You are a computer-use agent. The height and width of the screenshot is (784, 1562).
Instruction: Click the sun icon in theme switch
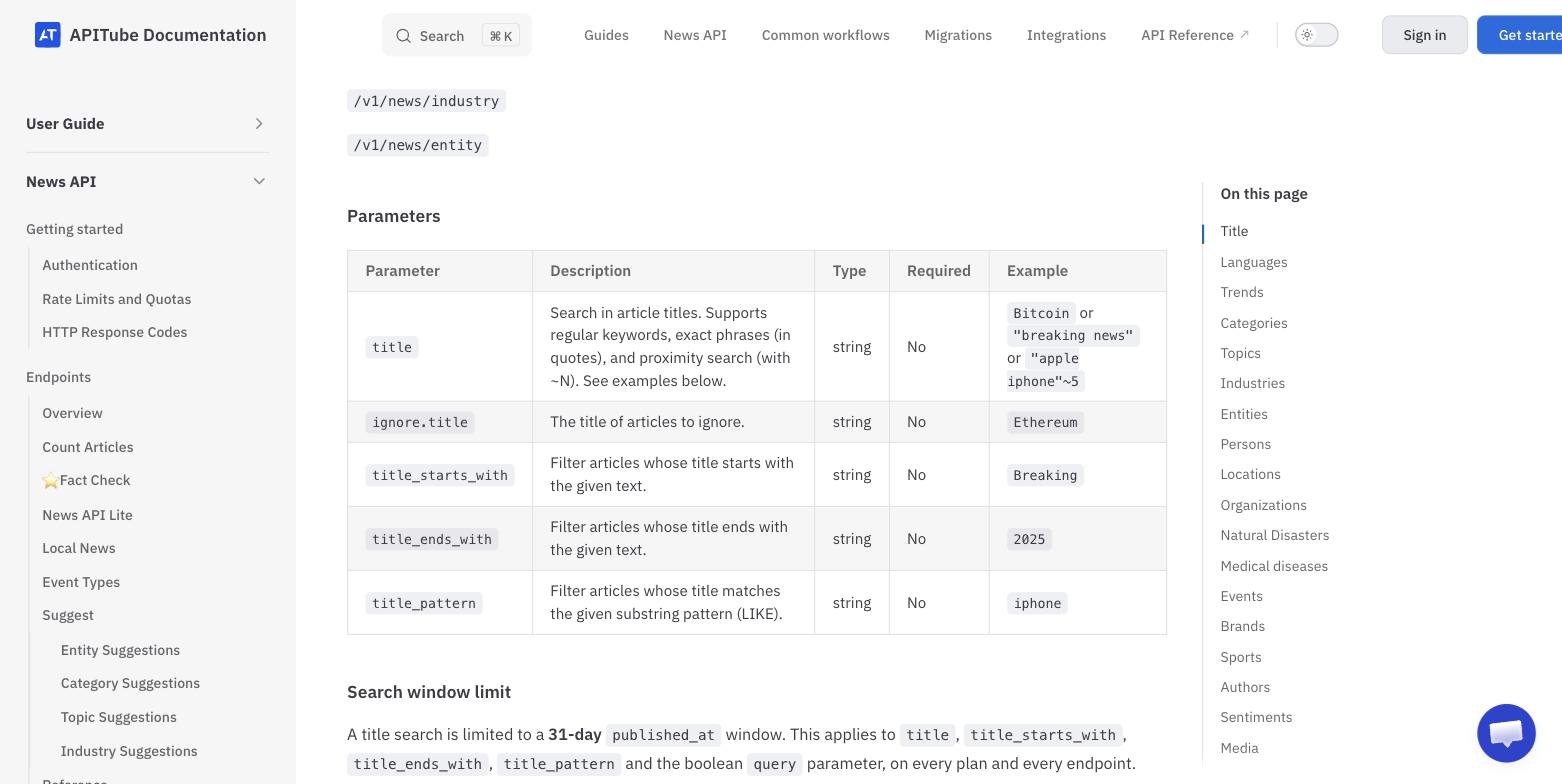pyautogui.click(x=1307, y=35)
